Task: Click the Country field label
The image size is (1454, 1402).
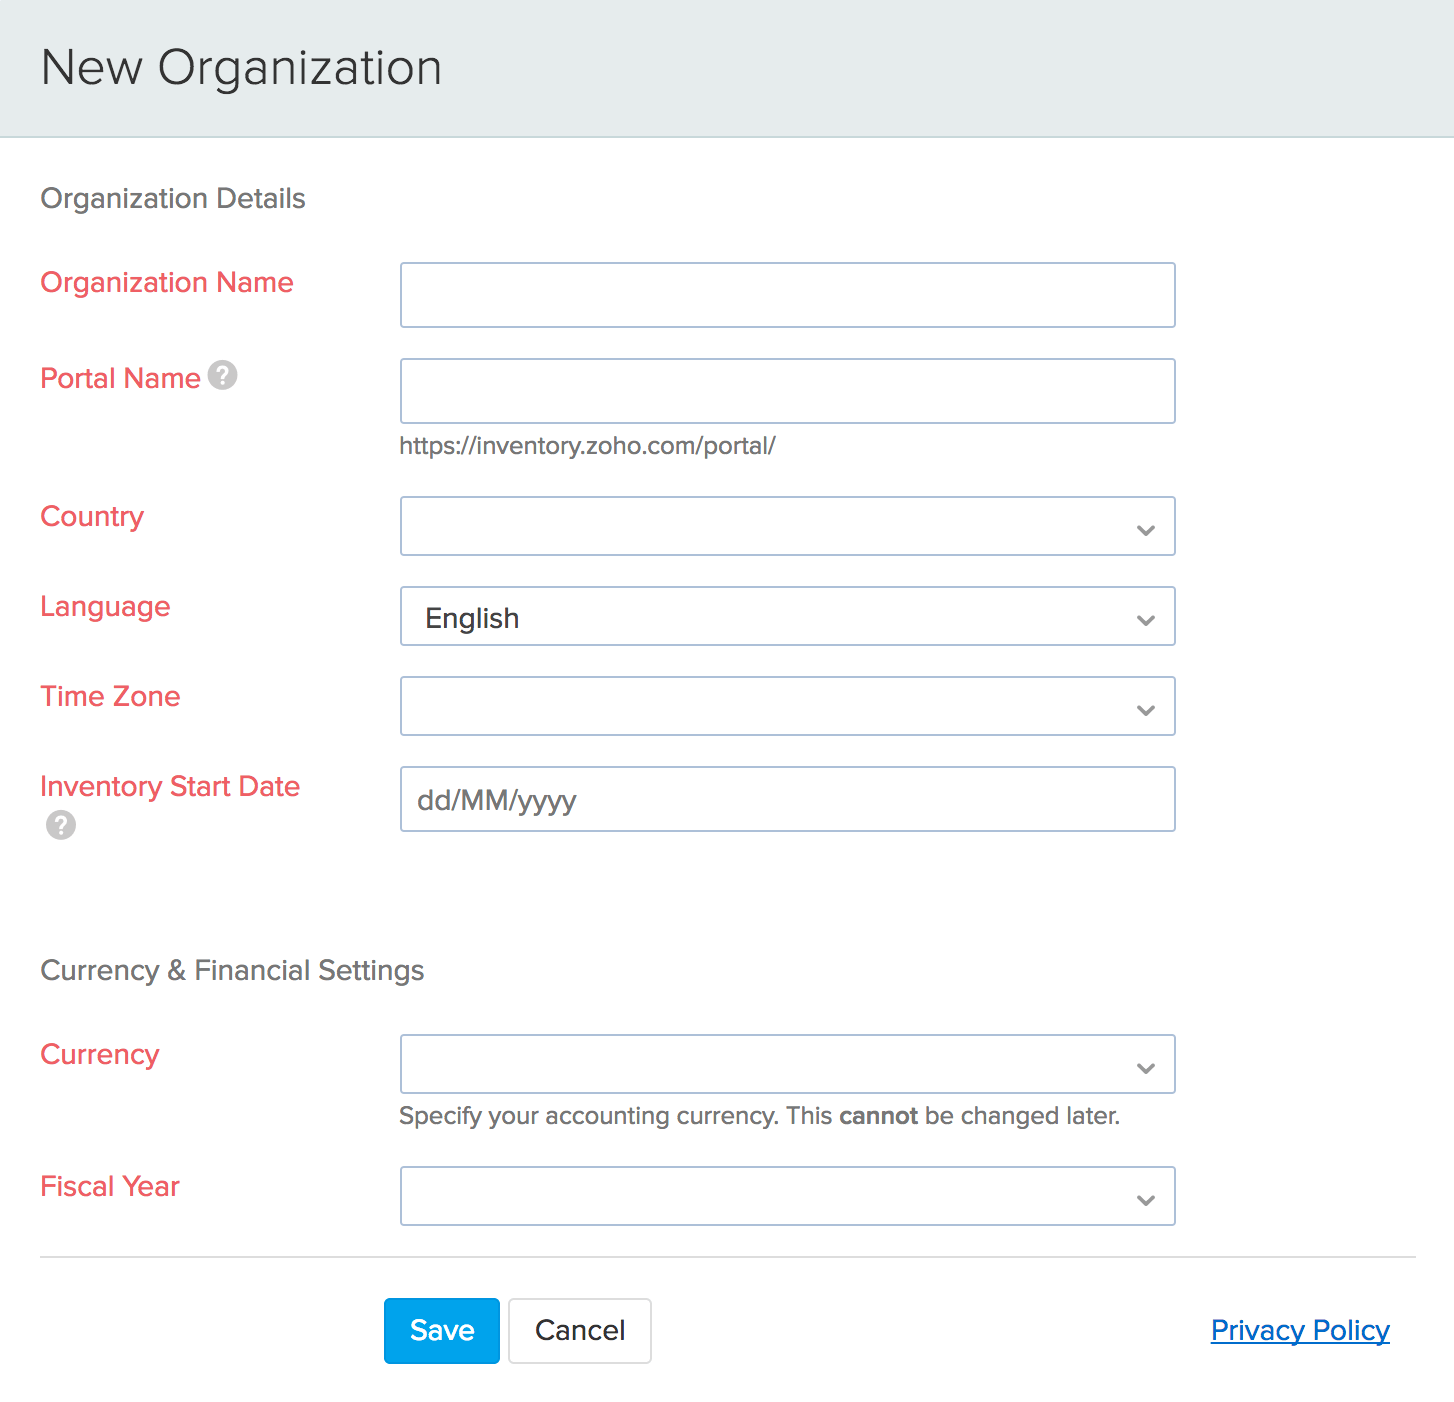Action: [92, 517]
